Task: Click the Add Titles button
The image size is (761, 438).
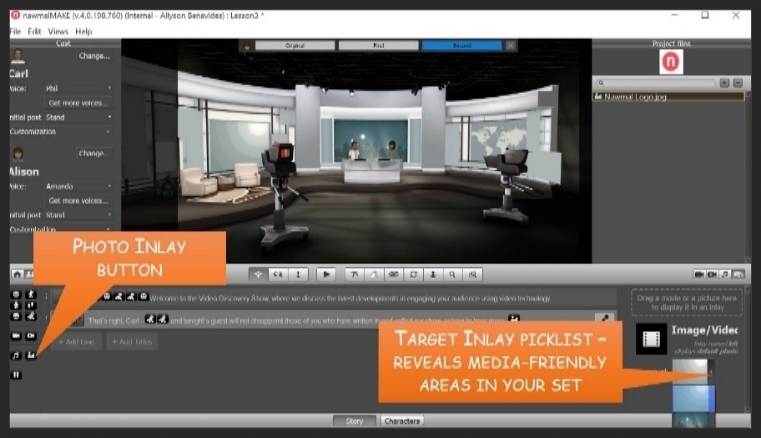Action: [x=132, y=342]
